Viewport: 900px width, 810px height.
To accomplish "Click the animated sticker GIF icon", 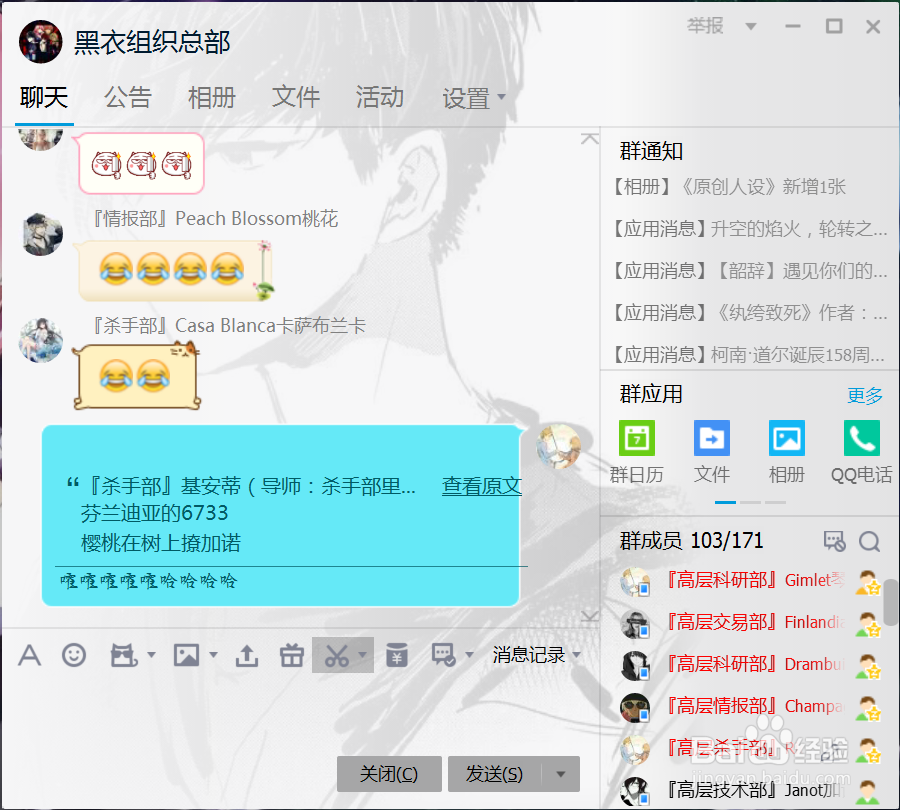I will pos(124,655).
